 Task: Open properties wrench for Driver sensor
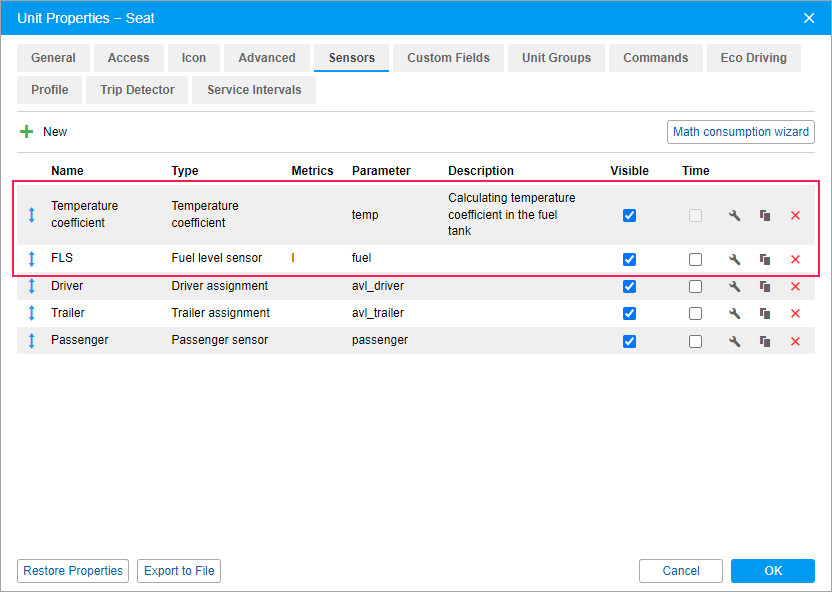pos(734,287)
